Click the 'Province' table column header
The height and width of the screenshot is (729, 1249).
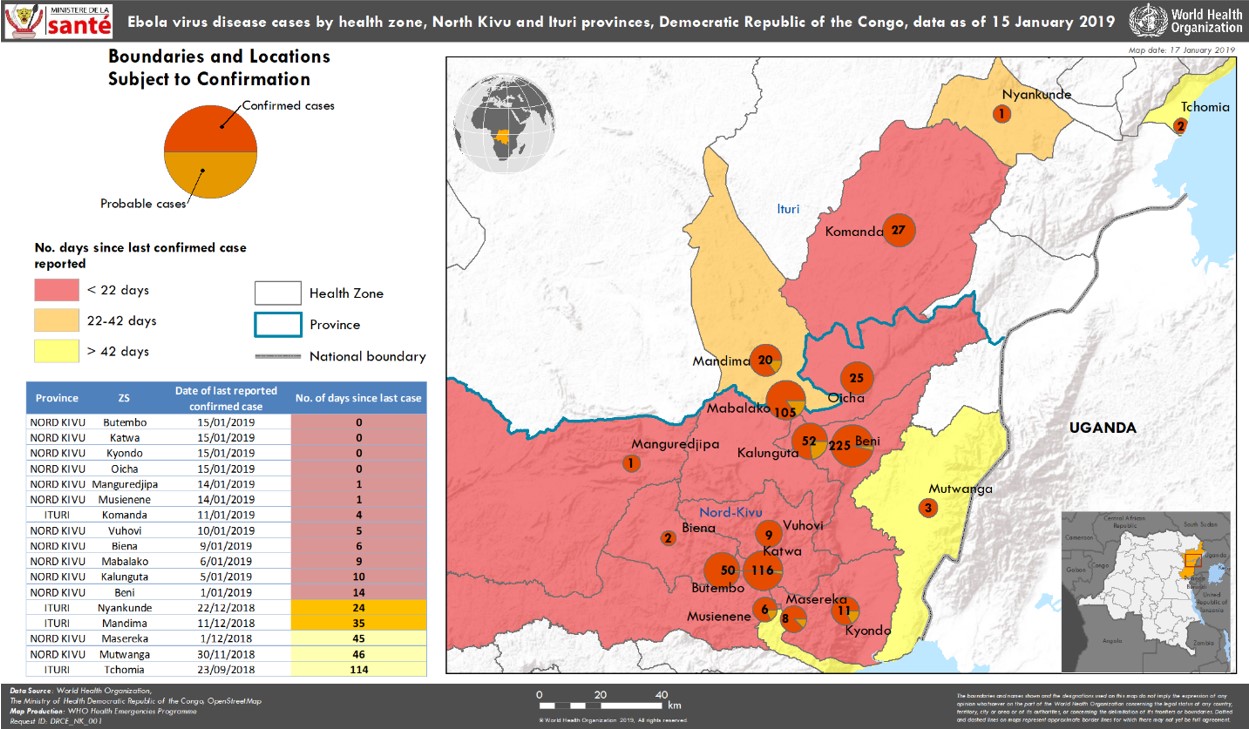(57, 397)
